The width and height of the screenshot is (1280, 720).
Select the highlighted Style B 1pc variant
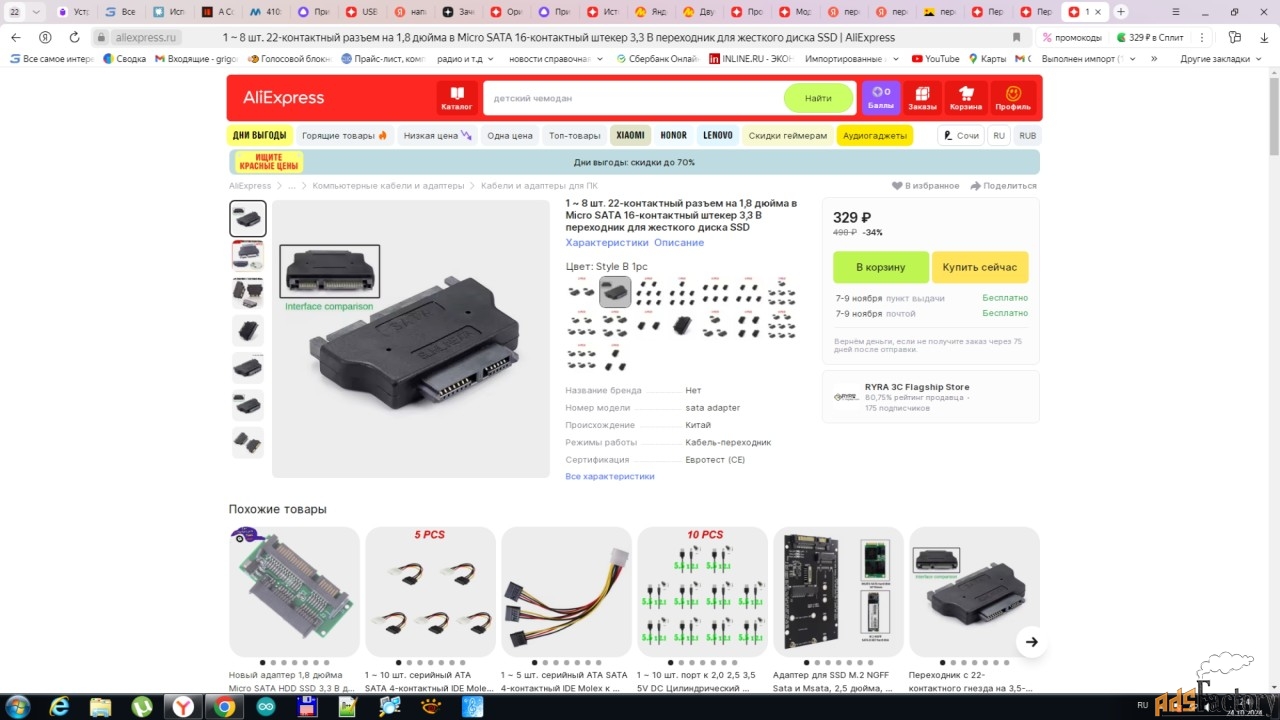click(615, 293)
